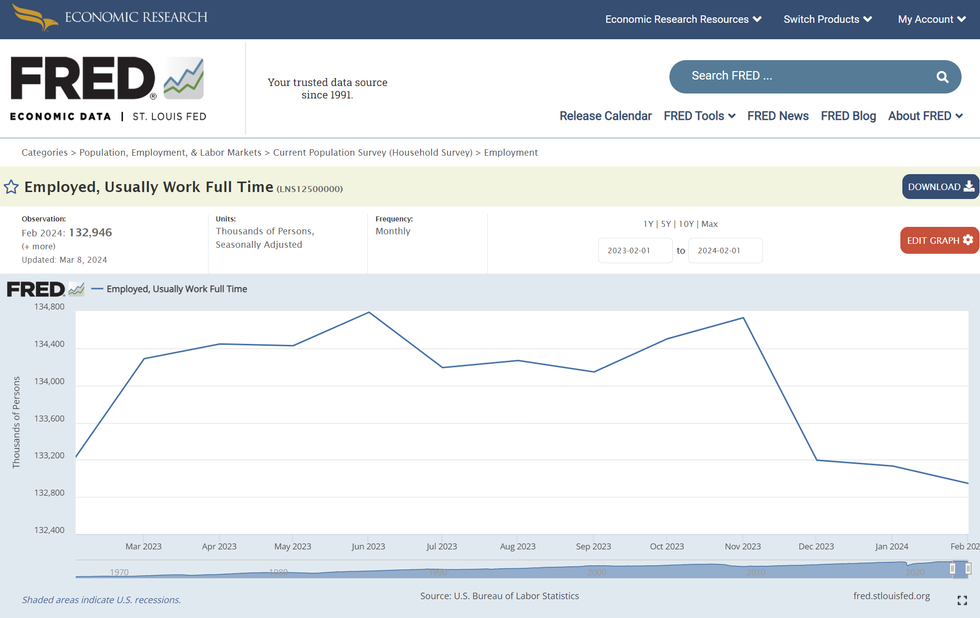The height and width of the screenshot is (618, 980).
Task: Click the right handle of timeline range slider
Action: (966, 568)
